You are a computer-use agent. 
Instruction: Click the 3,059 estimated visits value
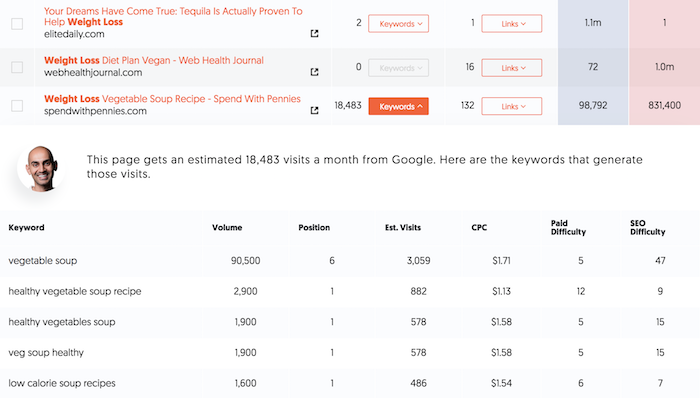pos(418,261)
